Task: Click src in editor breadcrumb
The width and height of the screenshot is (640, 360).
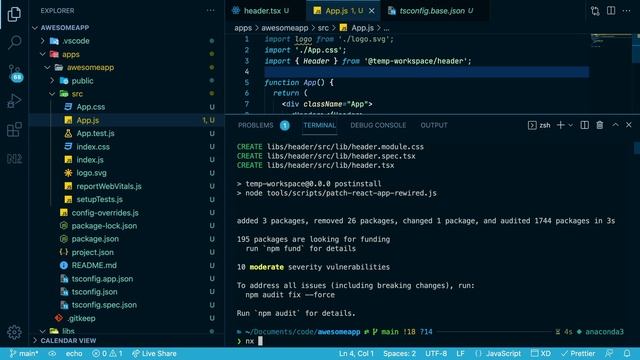Action: tap(323, 28)
